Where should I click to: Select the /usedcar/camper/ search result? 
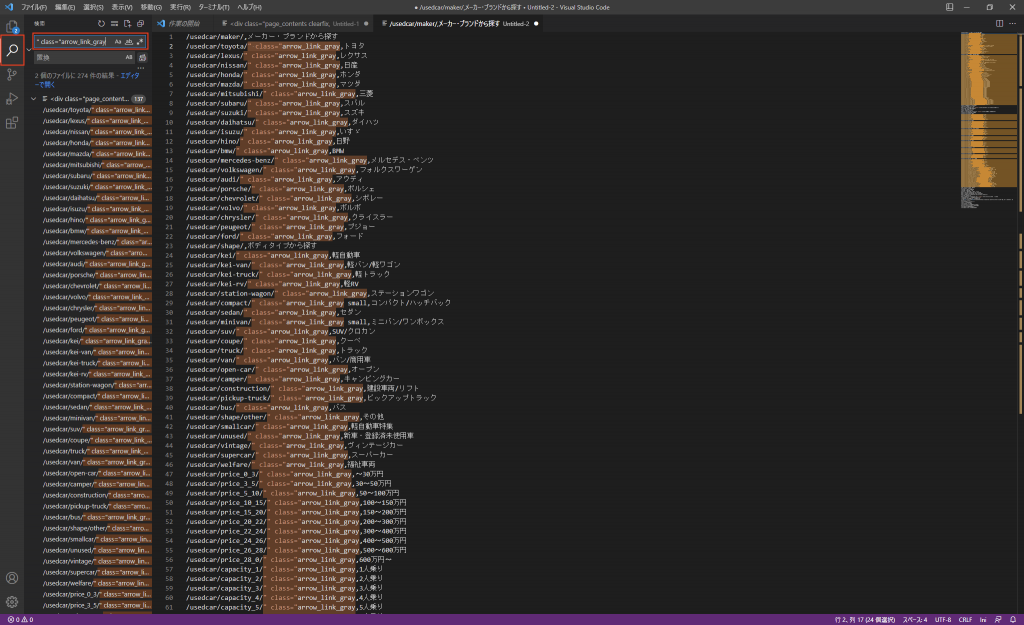click(97, 484)
